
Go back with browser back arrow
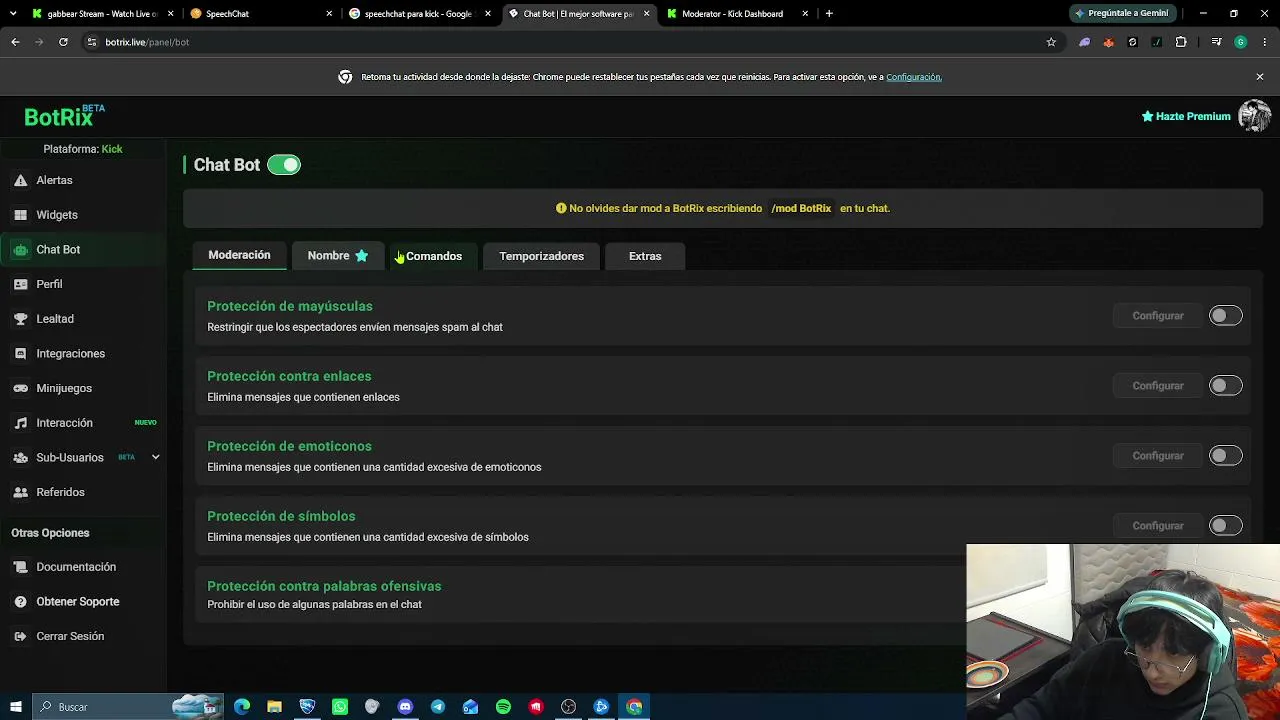coord(15,42)
